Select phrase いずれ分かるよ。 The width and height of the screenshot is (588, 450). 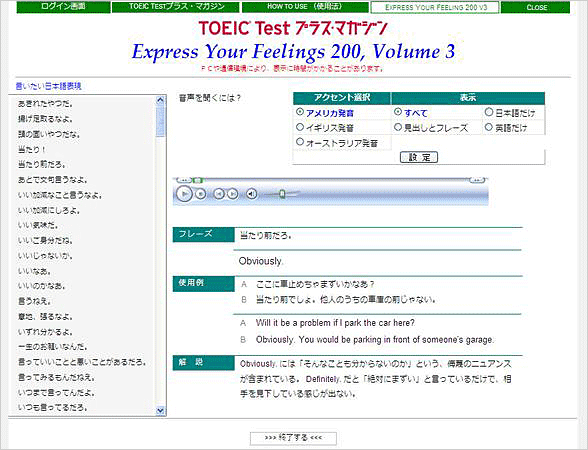pyautogui.click(x=45, y=332)
